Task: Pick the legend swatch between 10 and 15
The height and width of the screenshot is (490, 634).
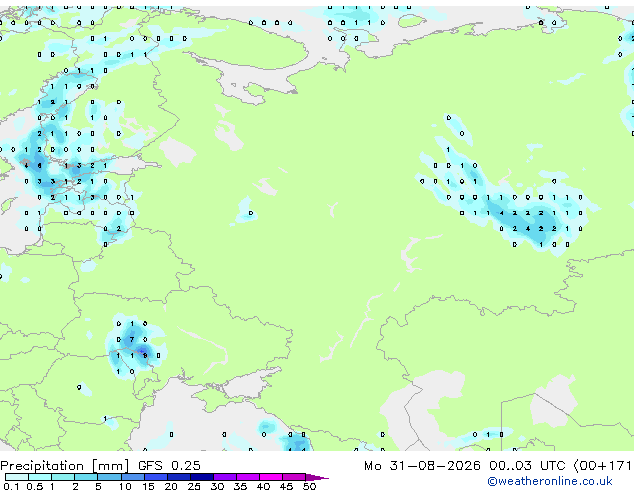Action: [133, 477]
